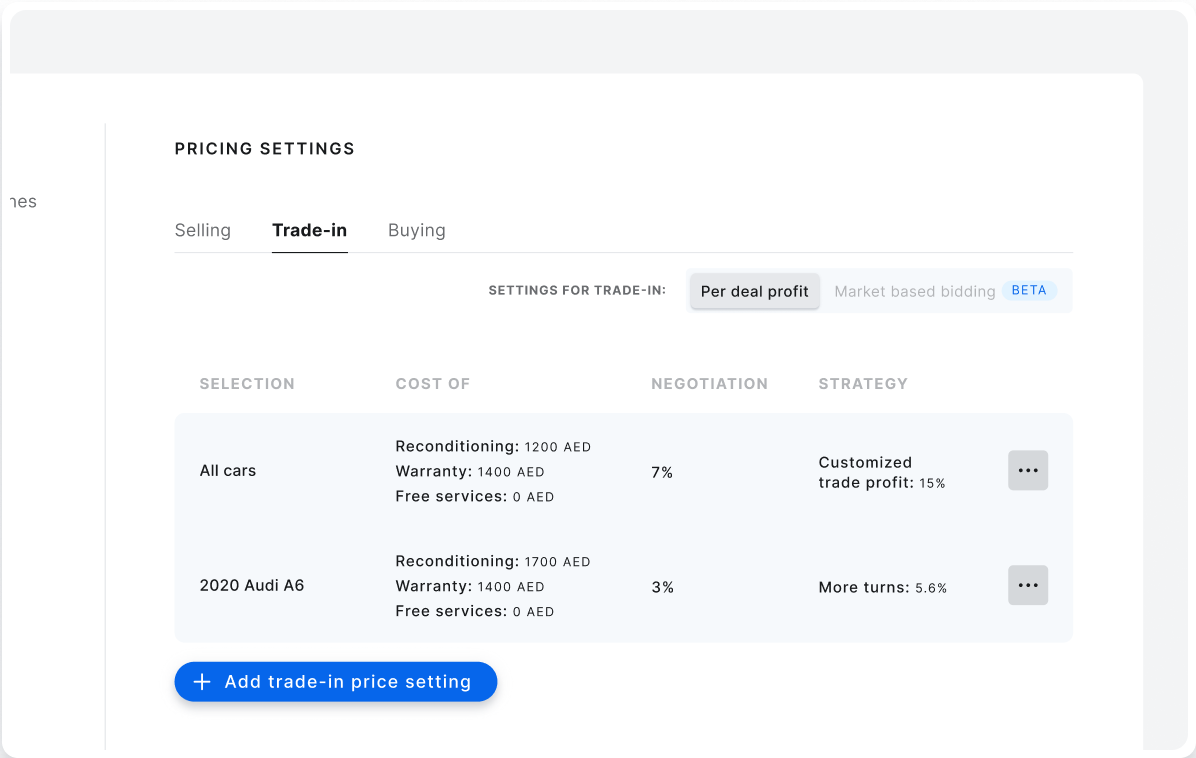
Task: Click the 3% negotiation value
Action: coord(662,587)
